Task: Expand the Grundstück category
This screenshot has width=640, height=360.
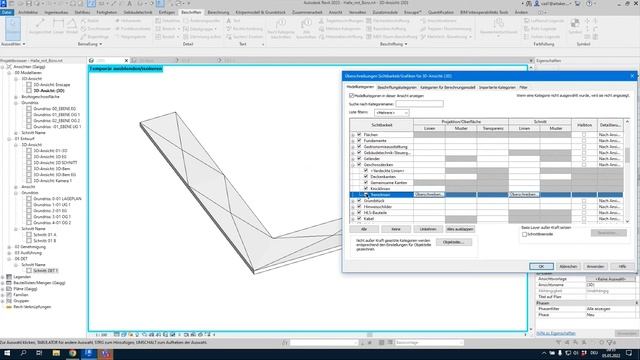Action: [x=353, y=201]
